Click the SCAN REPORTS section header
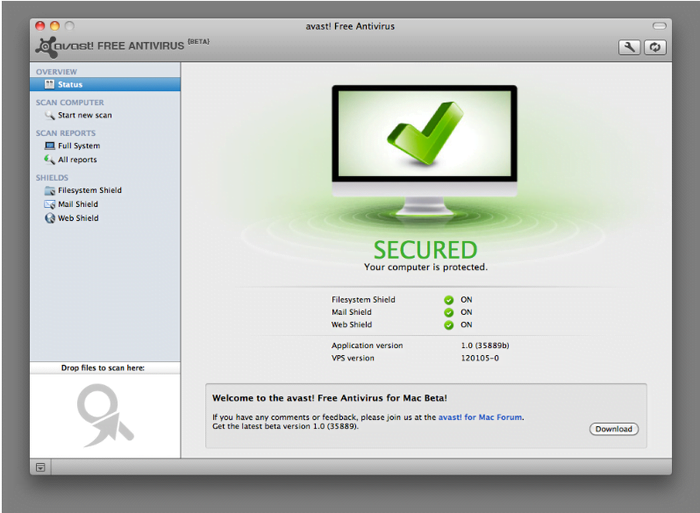This screenshot has width=700, height=513. (x=66, y=133)
